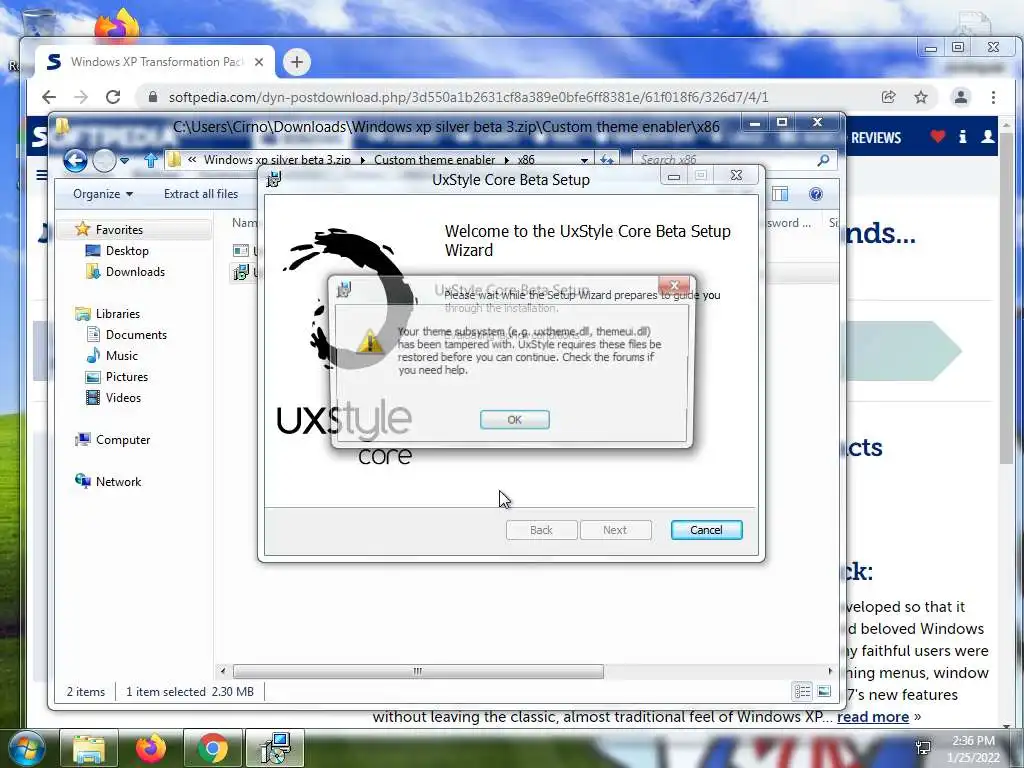Click the Windows Start orb
Viewport: 1024px width, 768px height.
27,748
